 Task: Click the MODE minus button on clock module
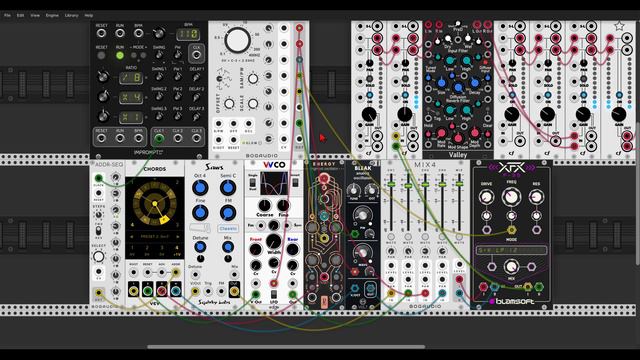[x=133, y=55]
